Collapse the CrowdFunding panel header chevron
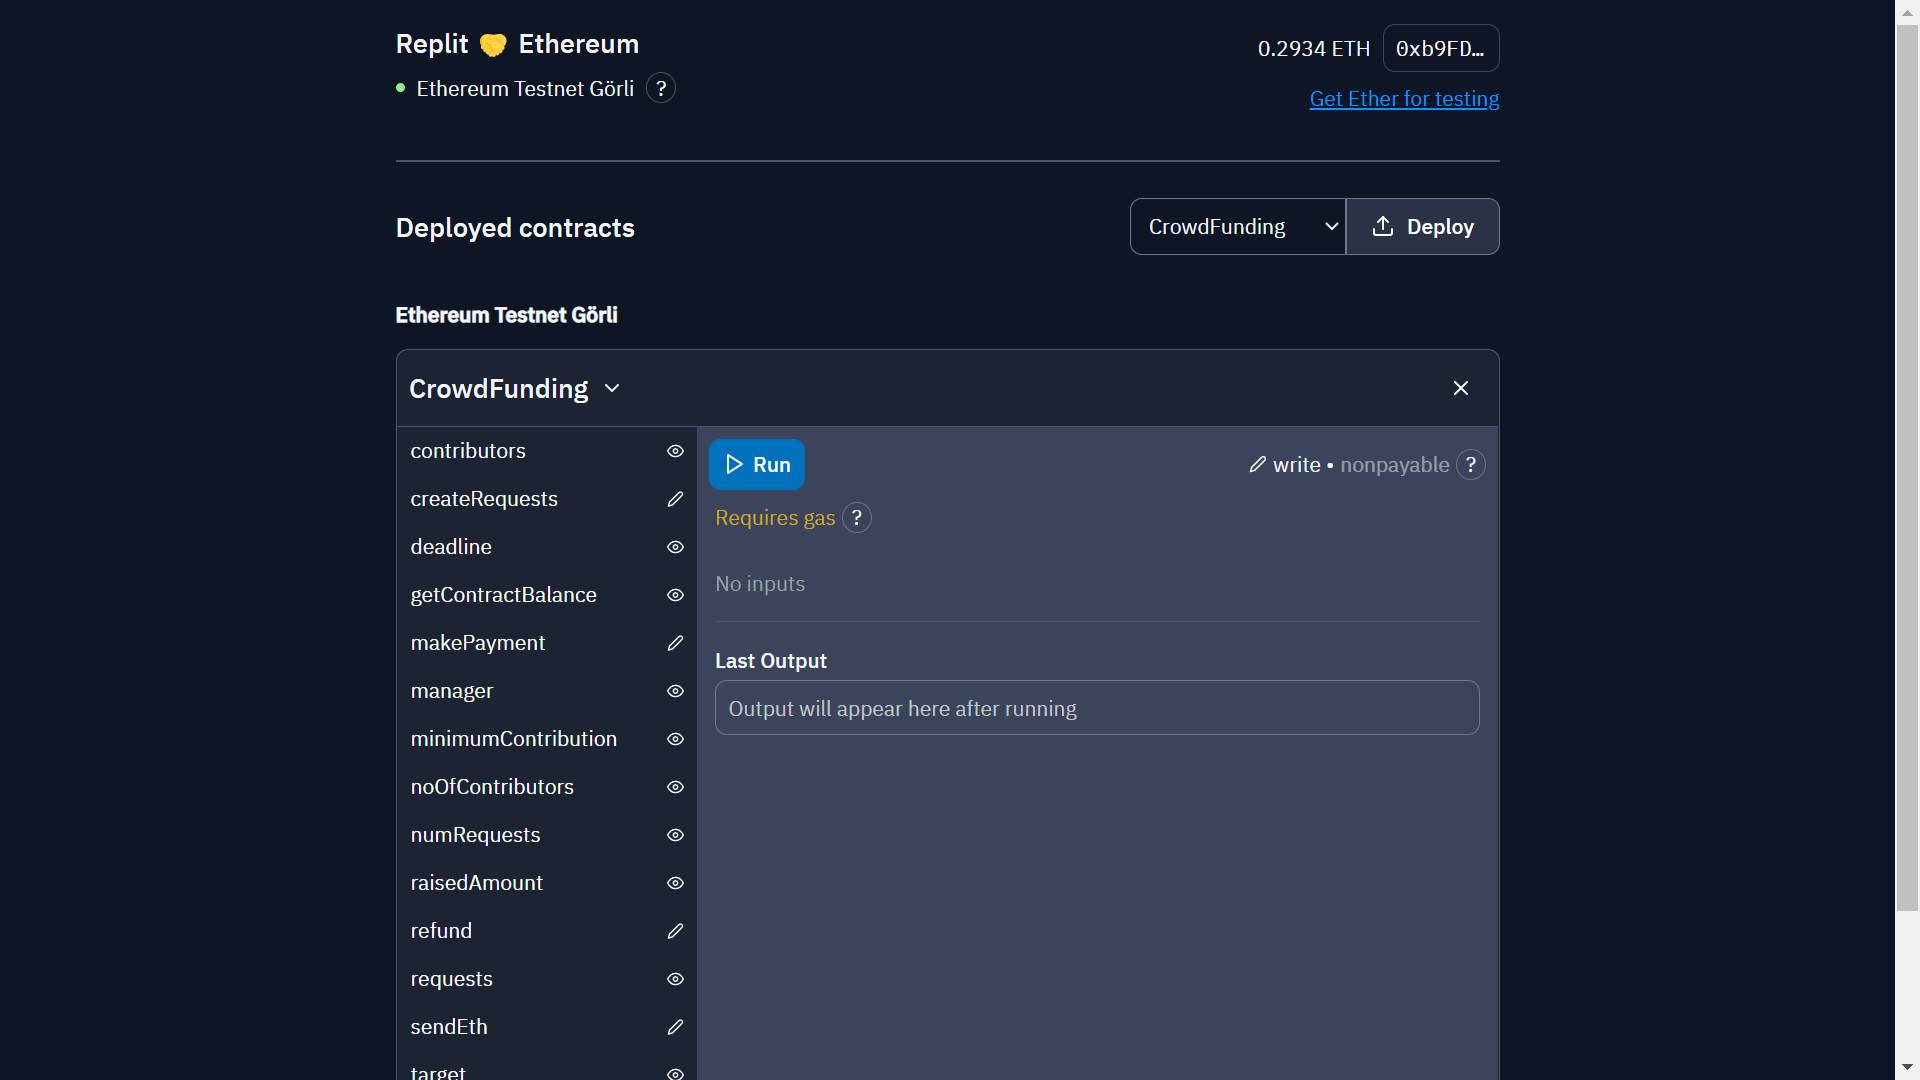The height and width of the screenshot is (1080, 1920). pos(612,388)
